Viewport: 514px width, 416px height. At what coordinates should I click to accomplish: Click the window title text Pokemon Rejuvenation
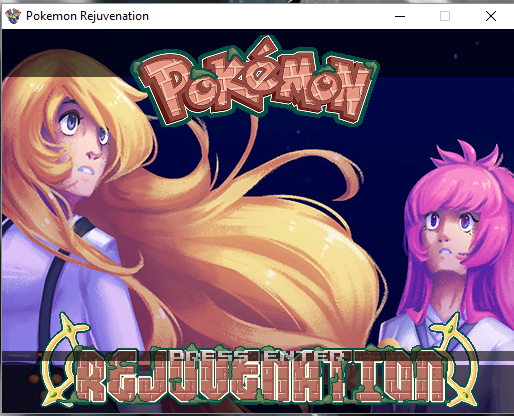pos(87,16)
